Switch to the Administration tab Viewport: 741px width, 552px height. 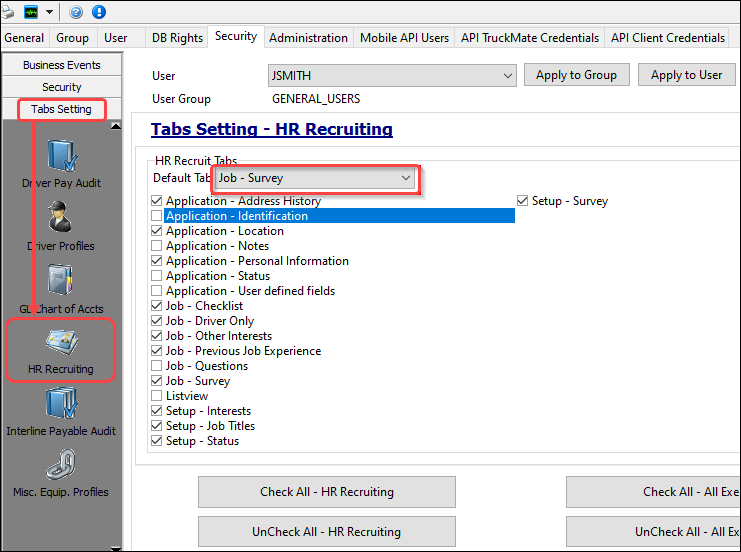308,38
